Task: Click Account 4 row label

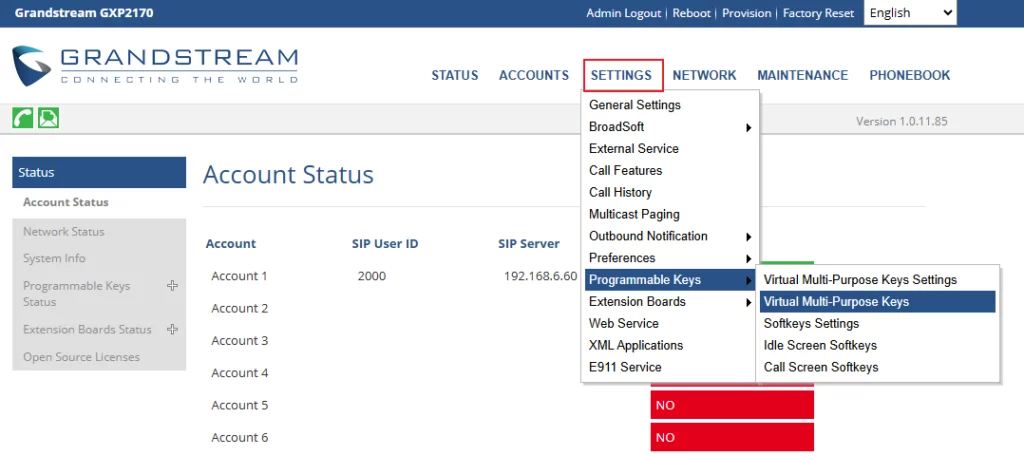Action: coord(240,373)
